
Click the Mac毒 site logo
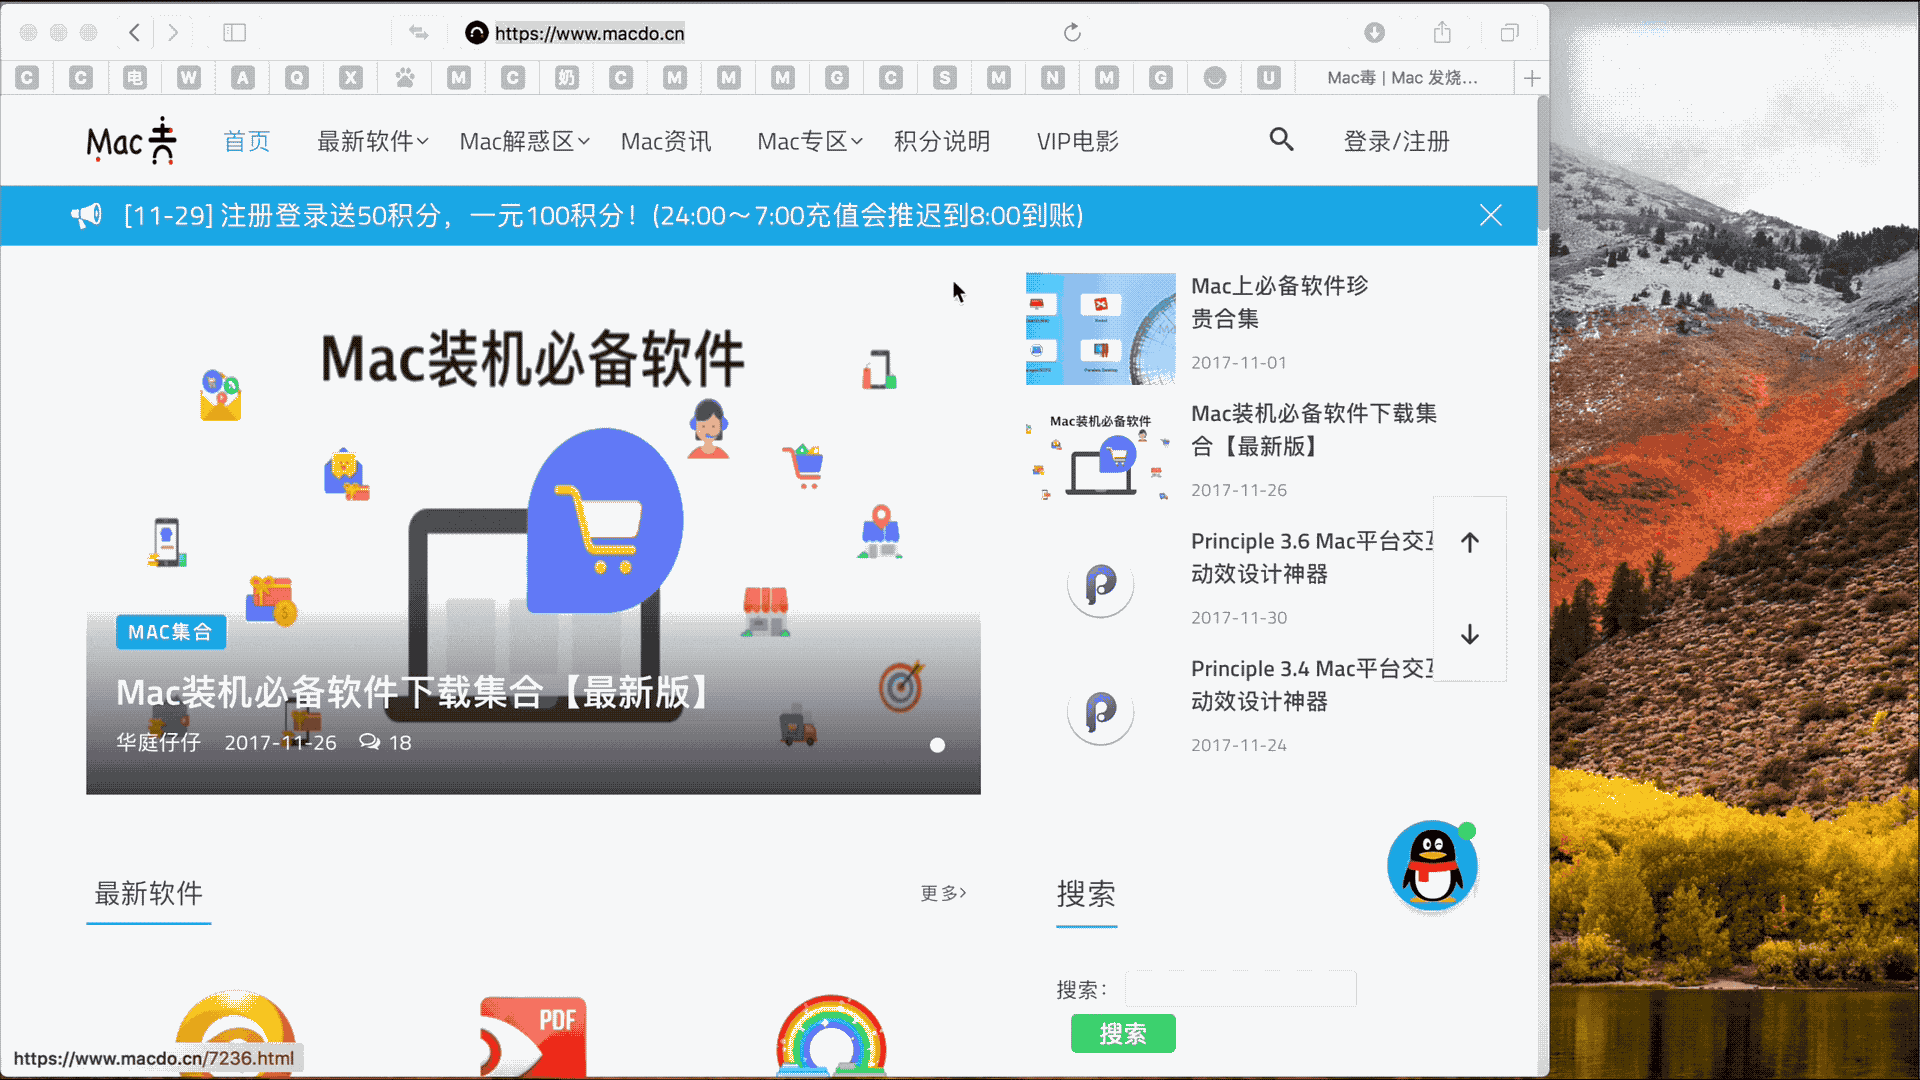[x=130, y=140]
